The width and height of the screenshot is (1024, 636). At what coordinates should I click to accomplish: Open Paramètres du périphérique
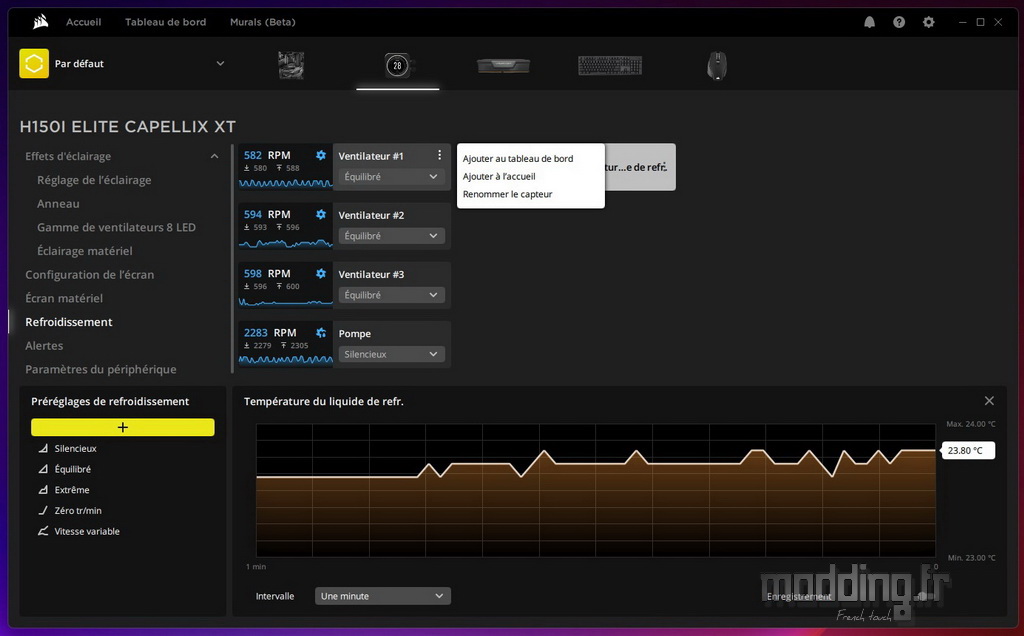(101, 370)
